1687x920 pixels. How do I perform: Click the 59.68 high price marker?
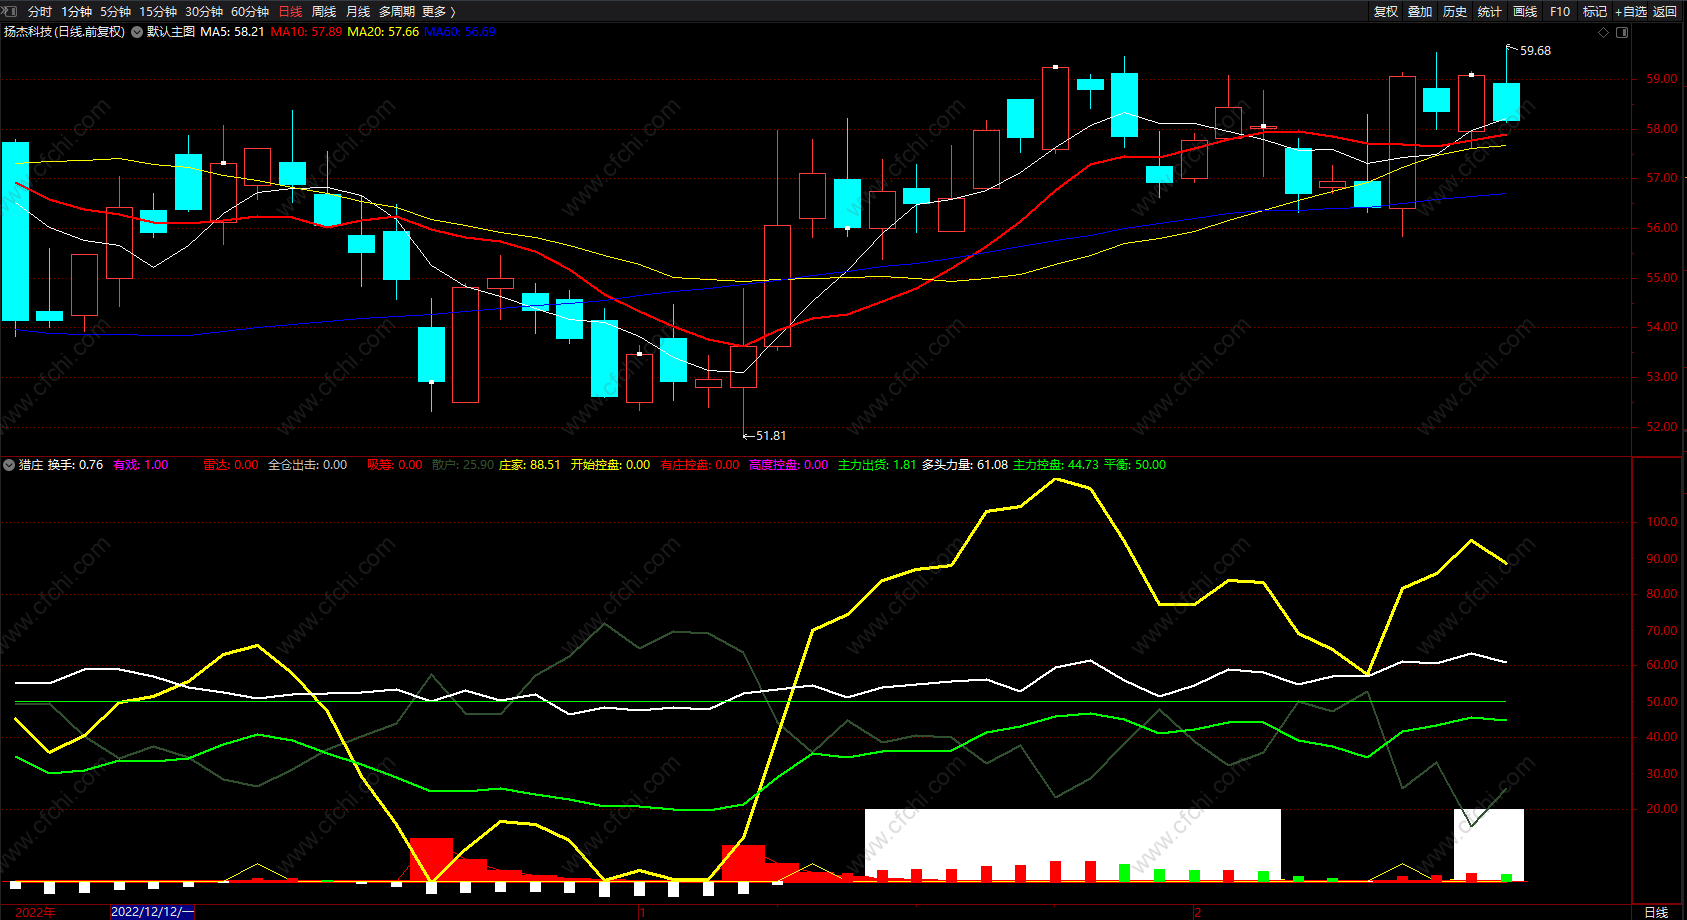point(1535,51)
